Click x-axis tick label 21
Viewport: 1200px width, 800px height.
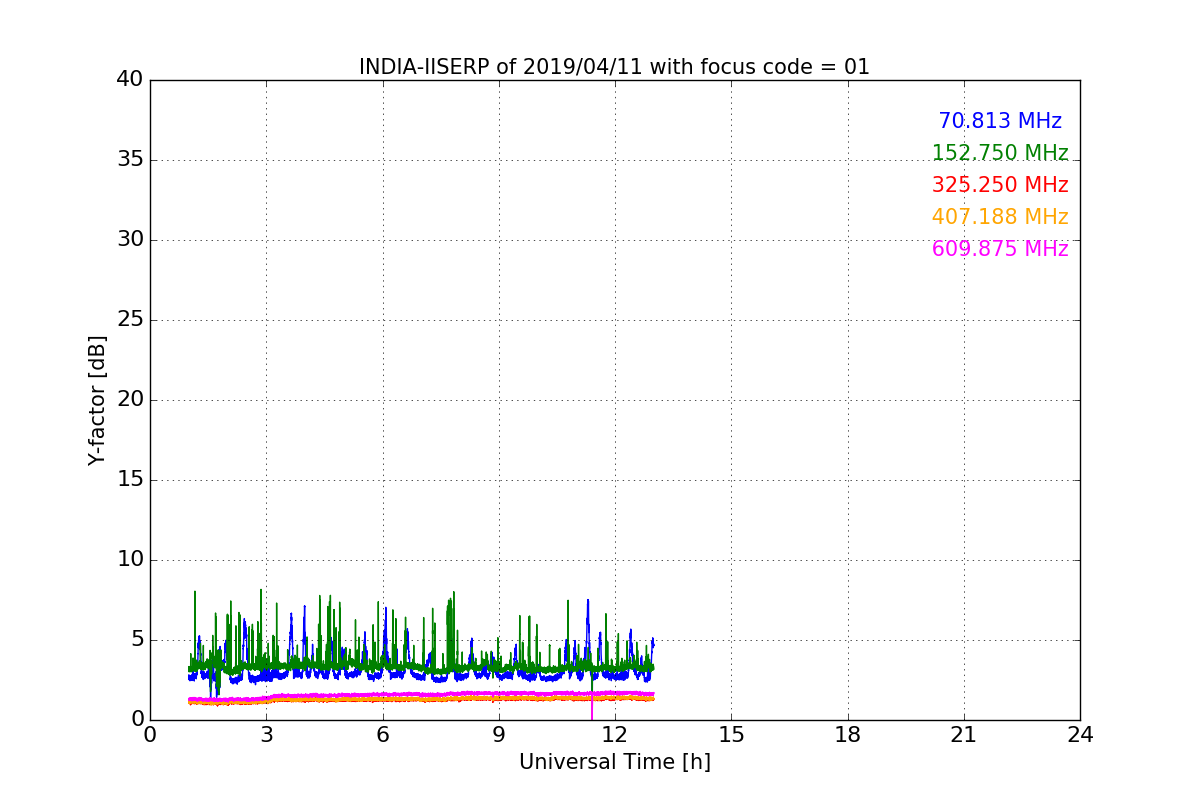click(x=964, y=735)
